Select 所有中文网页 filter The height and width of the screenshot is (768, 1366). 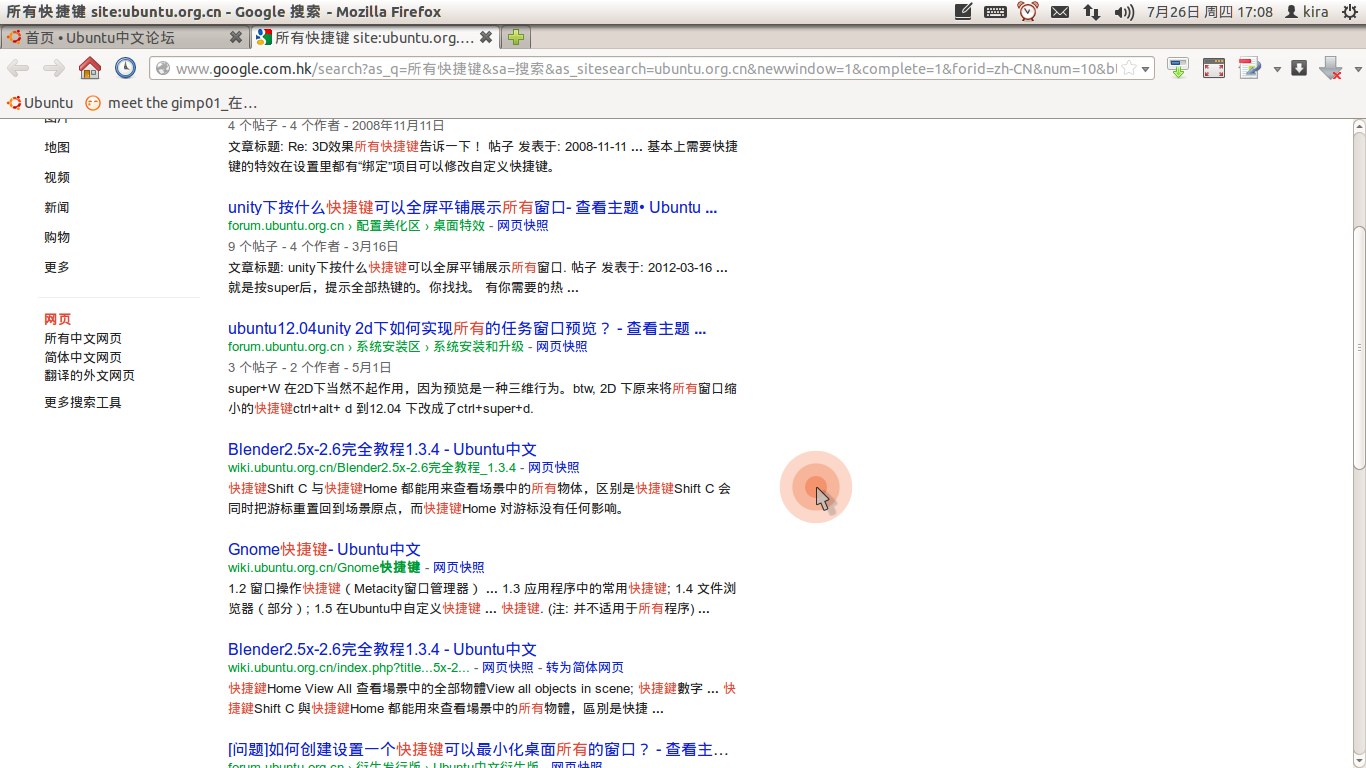(x=83, y=339)
